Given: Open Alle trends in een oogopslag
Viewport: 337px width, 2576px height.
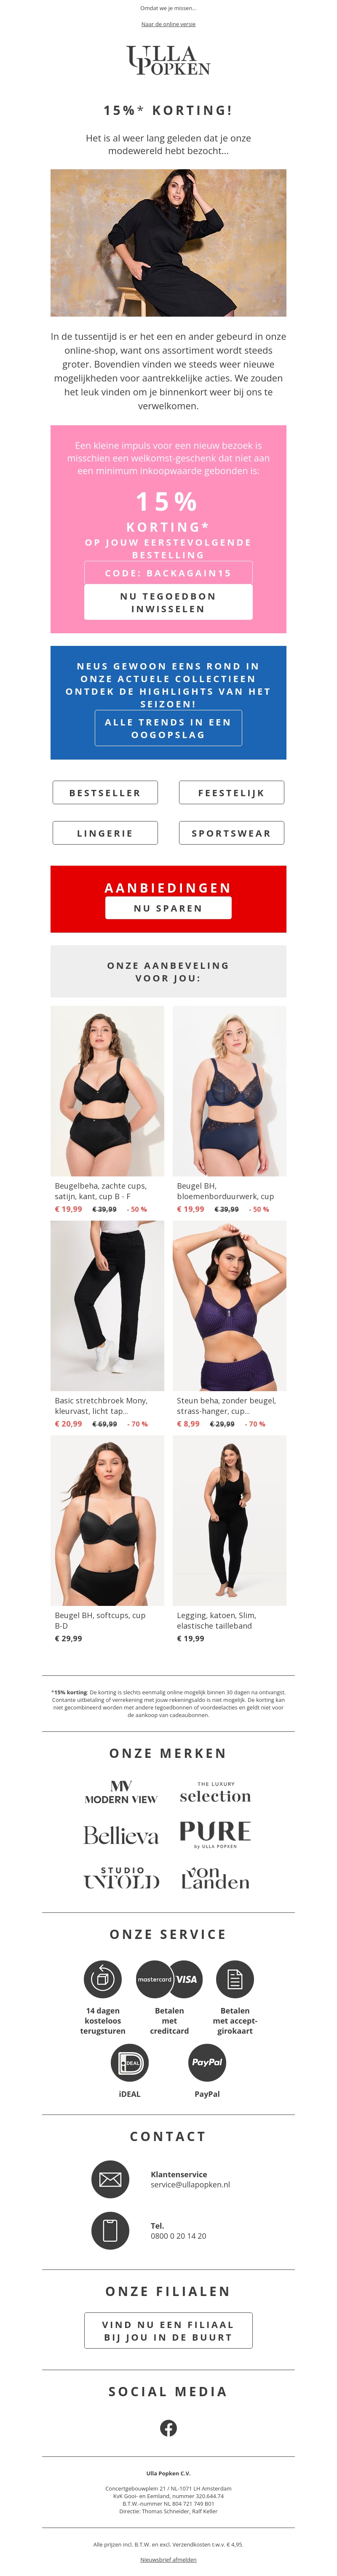Looking at the screenshot, I should [x=168, y=728].
